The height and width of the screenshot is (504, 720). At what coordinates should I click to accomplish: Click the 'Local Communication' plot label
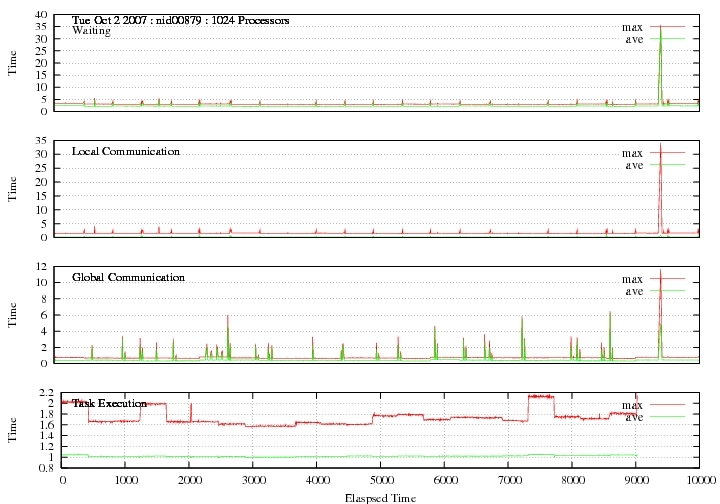(126, 151)
